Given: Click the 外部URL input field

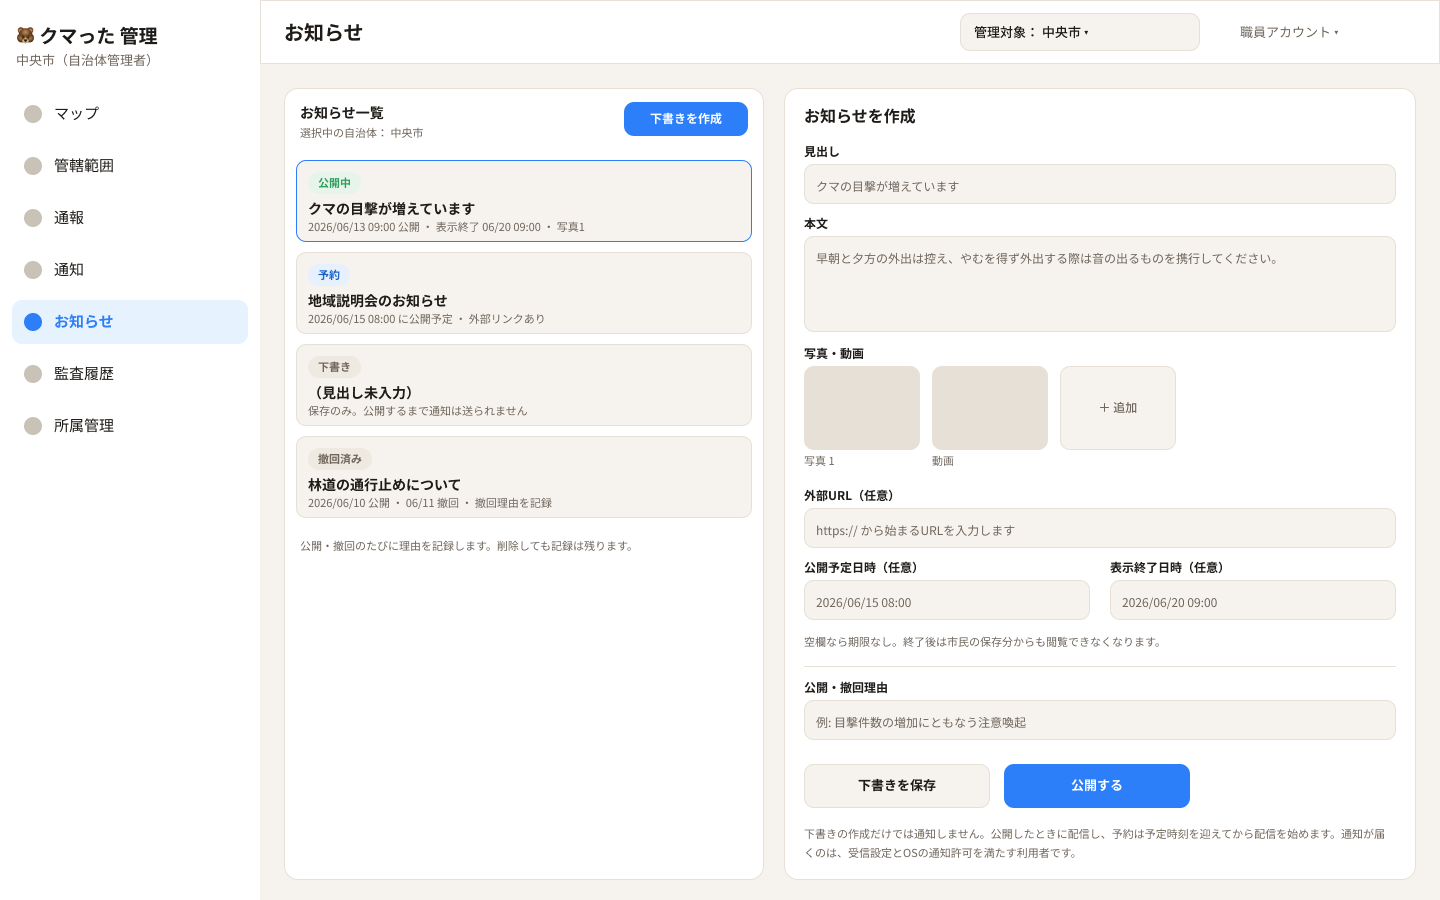Looking at the screenshot, I should [x=1100, y=529].
